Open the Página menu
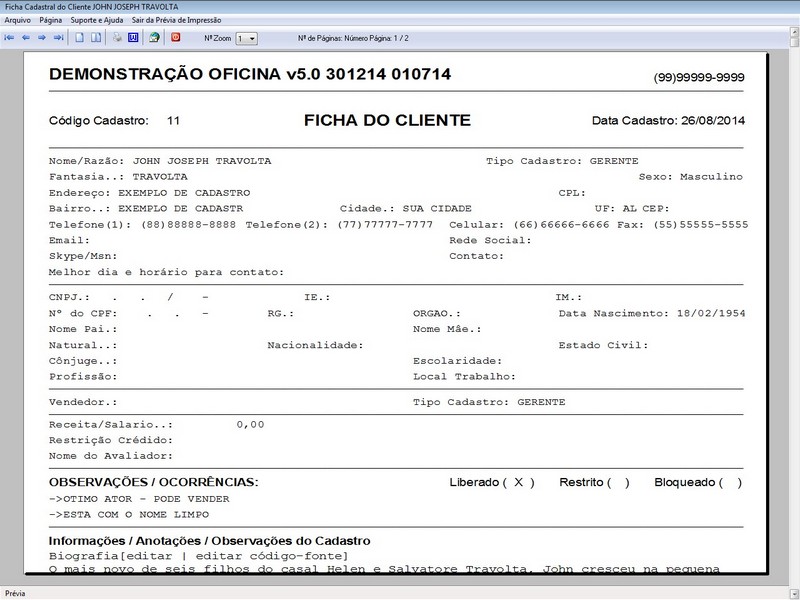 click(51, 20)
